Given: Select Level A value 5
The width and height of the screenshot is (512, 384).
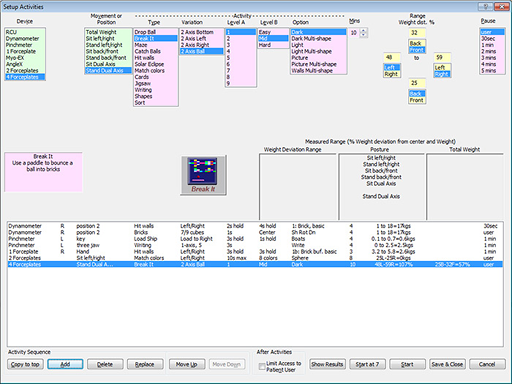Looking at the screenshot, I should 228,58.
